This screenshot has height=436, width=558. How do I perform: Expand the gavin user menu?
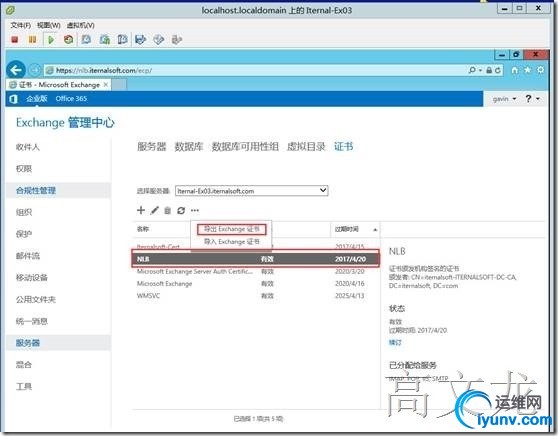(504, 99)
